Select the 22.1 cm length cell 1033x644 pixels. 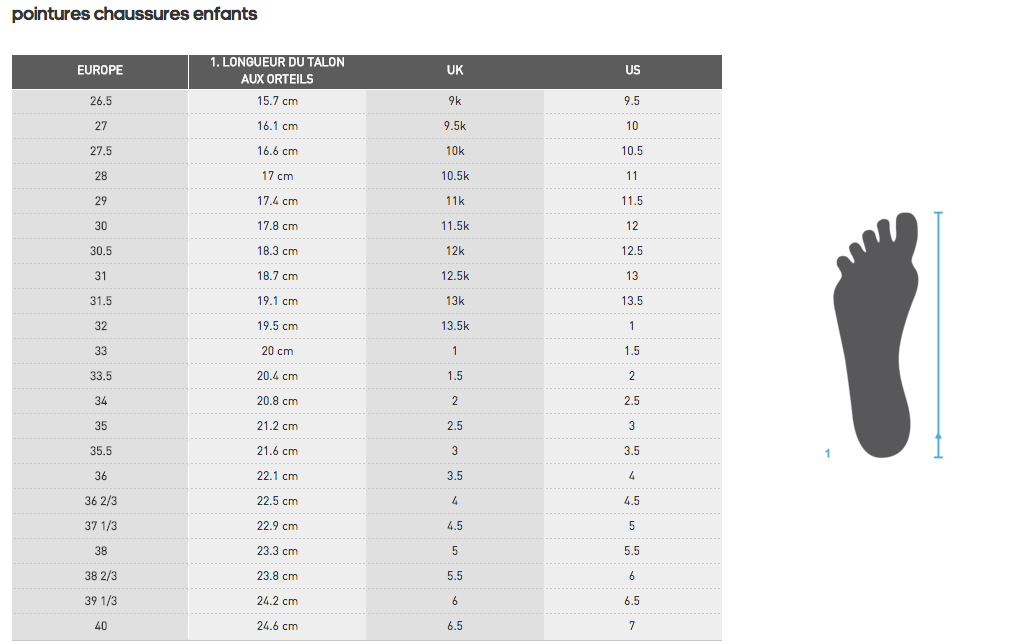[277, 476]
